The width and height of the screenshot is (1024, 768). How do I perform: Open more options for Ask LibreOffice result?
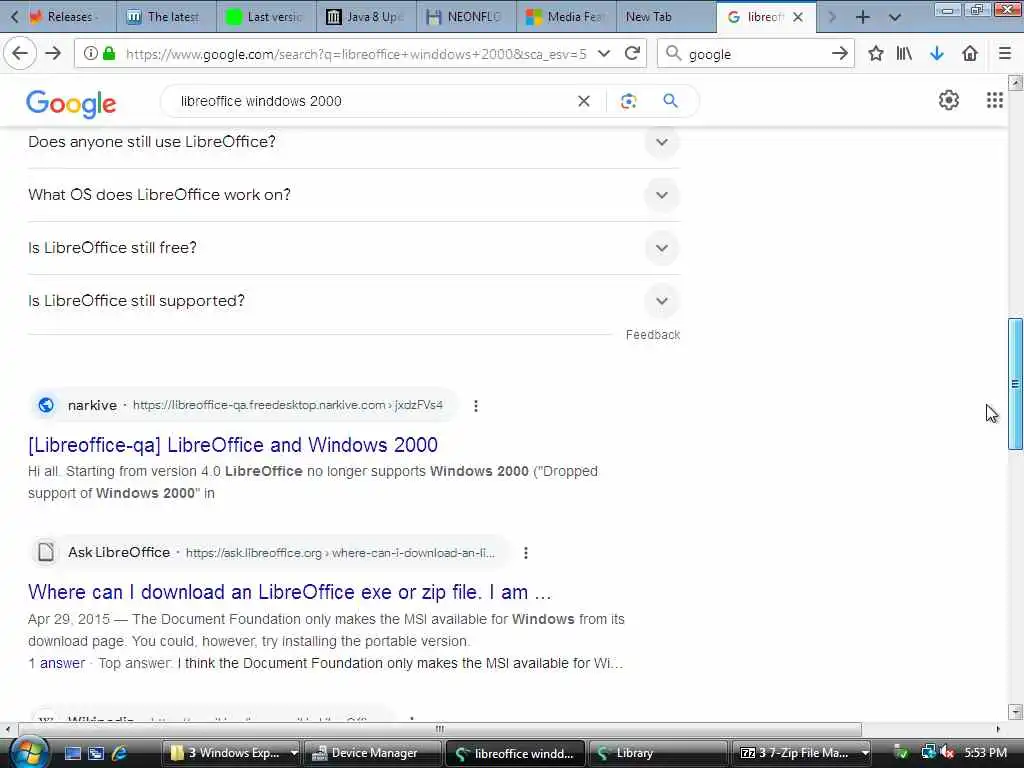pyautogui.click(x=526, y=553)
